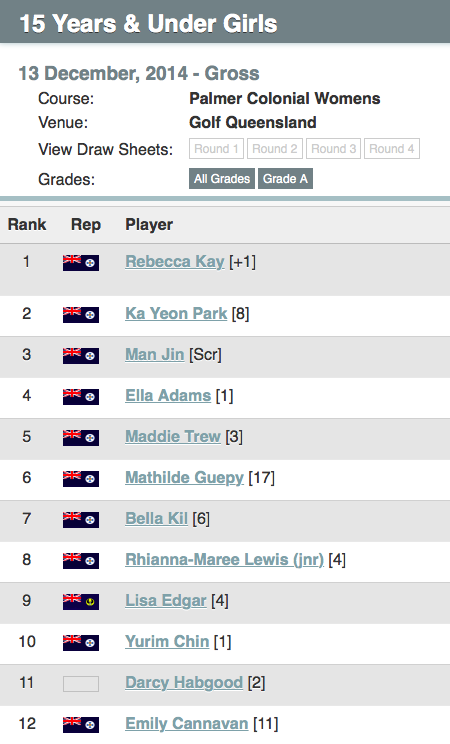Open Rebecca Kay's player profile
The image size is (450, 744).
(x=175, y=261)
